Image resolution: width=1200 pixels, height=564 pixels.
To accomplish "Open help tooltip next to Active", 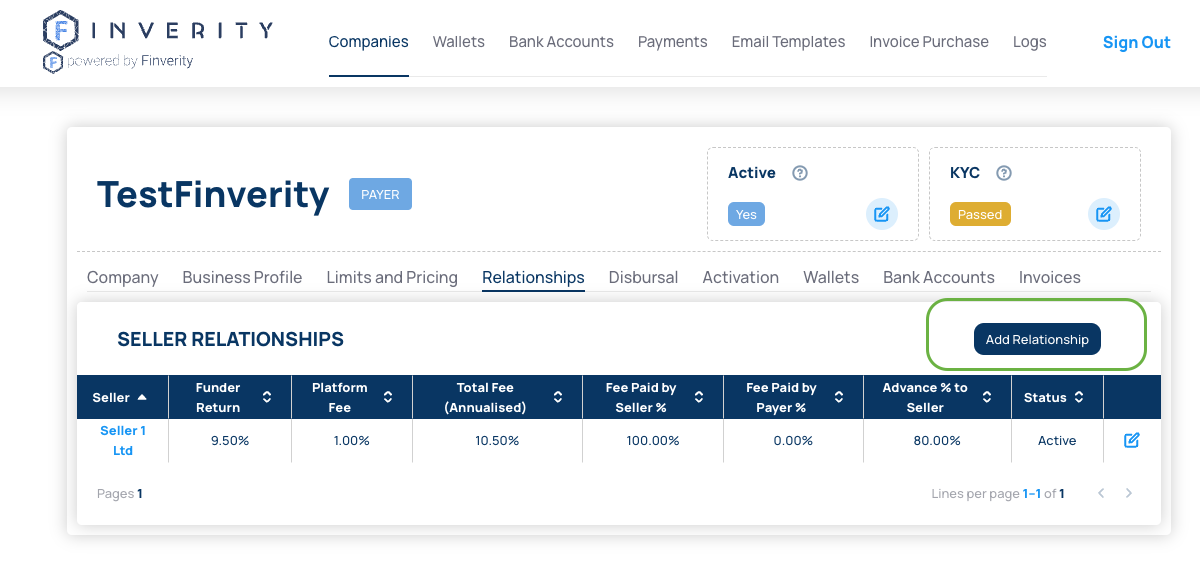I will click(x=799, y=173).
